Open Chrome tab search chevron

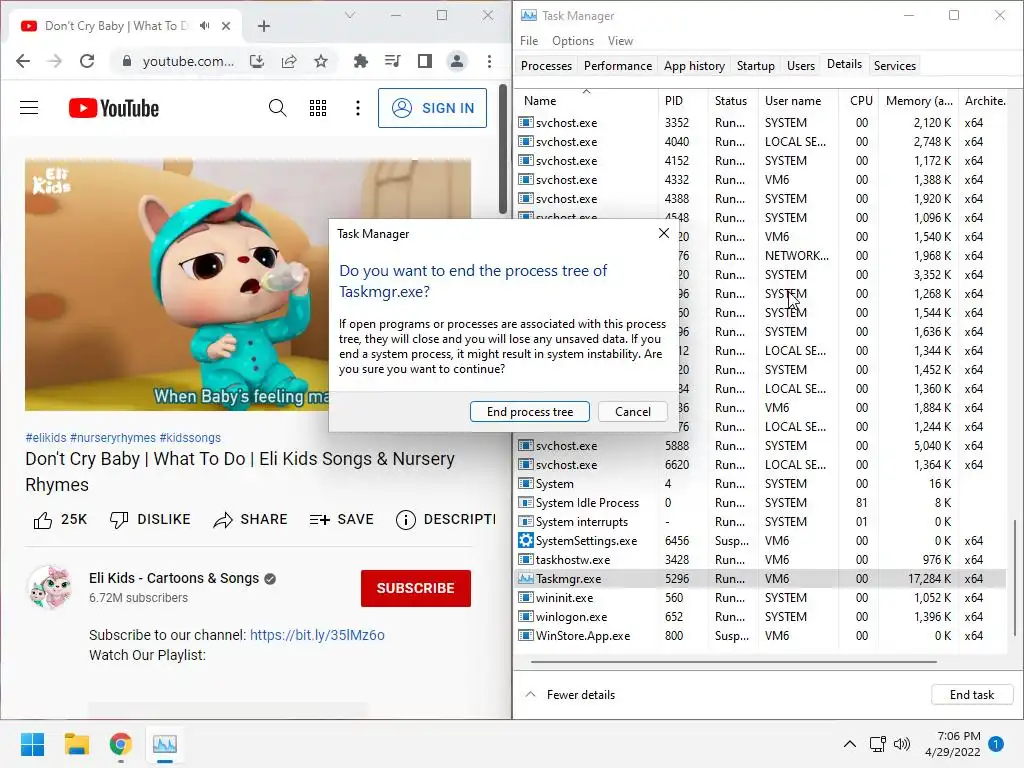click(350, 15)
